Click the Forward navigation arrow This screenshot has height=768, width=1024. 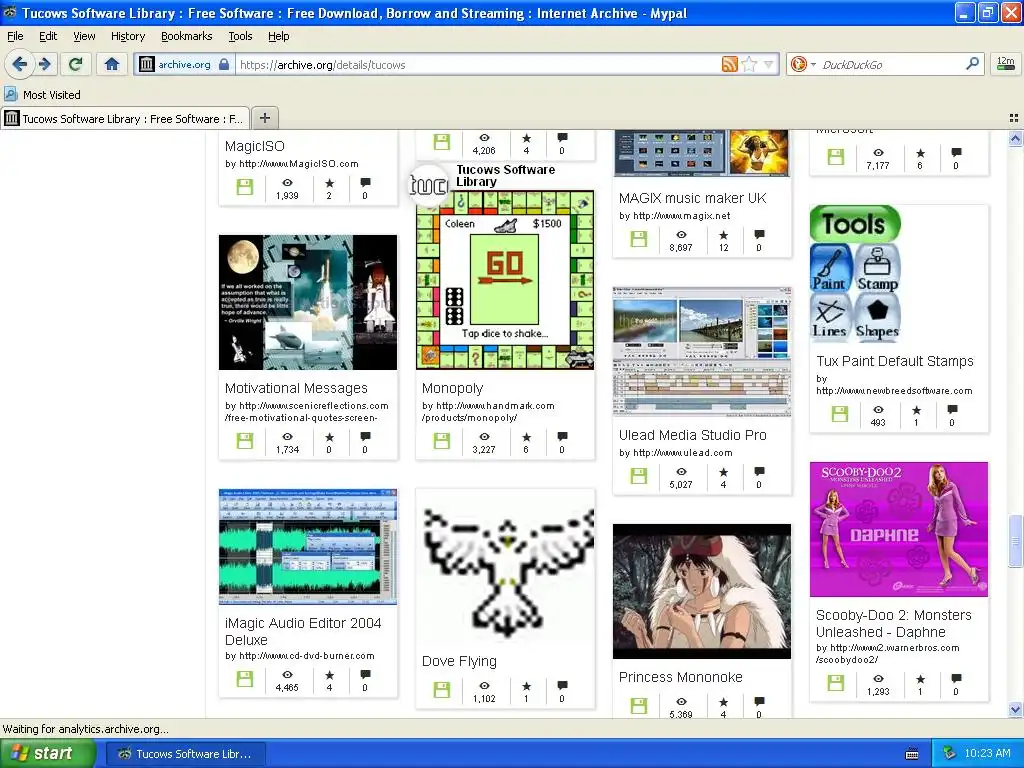coord(45,64)
